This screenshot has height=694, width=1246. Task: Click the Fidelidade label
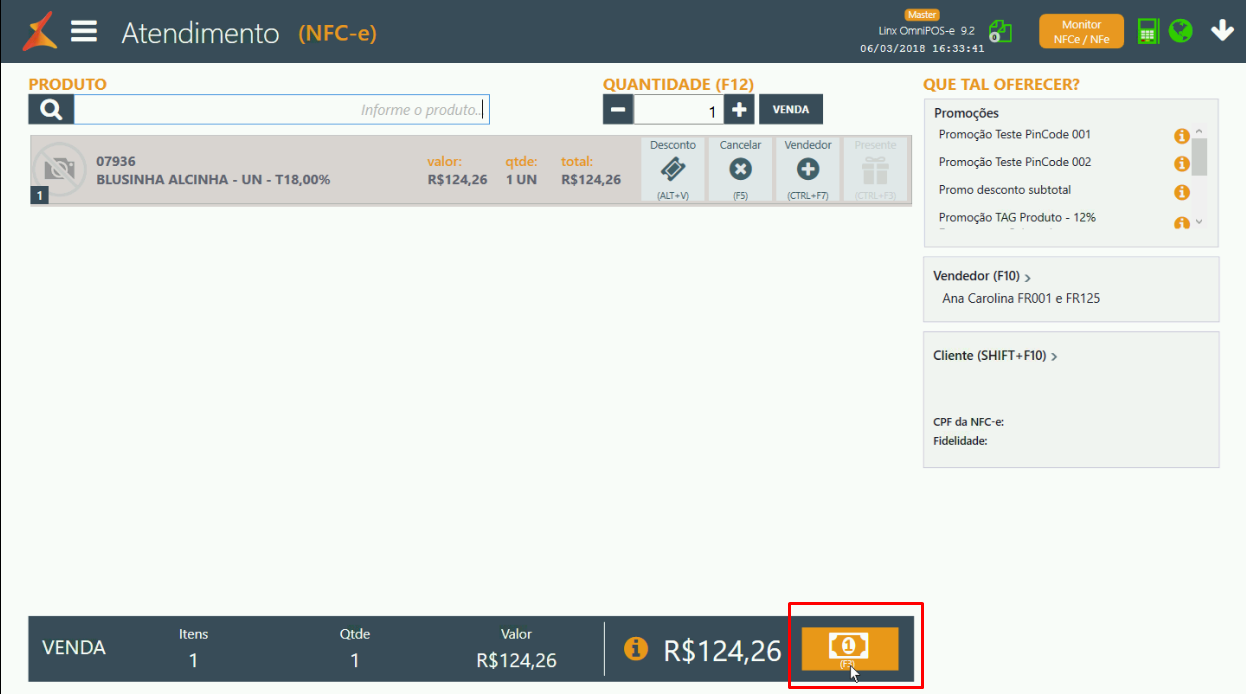click(960, 441)
